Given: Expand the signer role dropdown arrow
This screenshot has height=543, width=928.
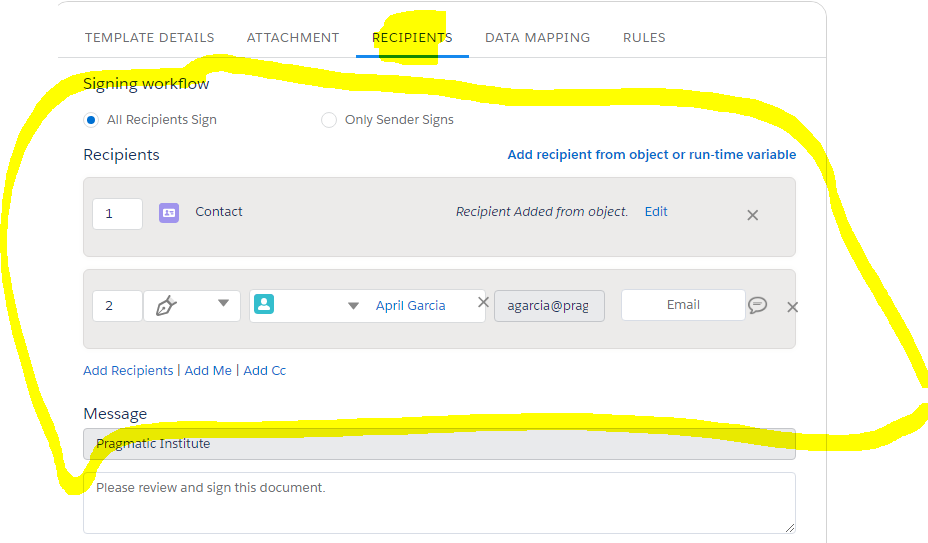Looking at the screenshot, I should [223, 303].
